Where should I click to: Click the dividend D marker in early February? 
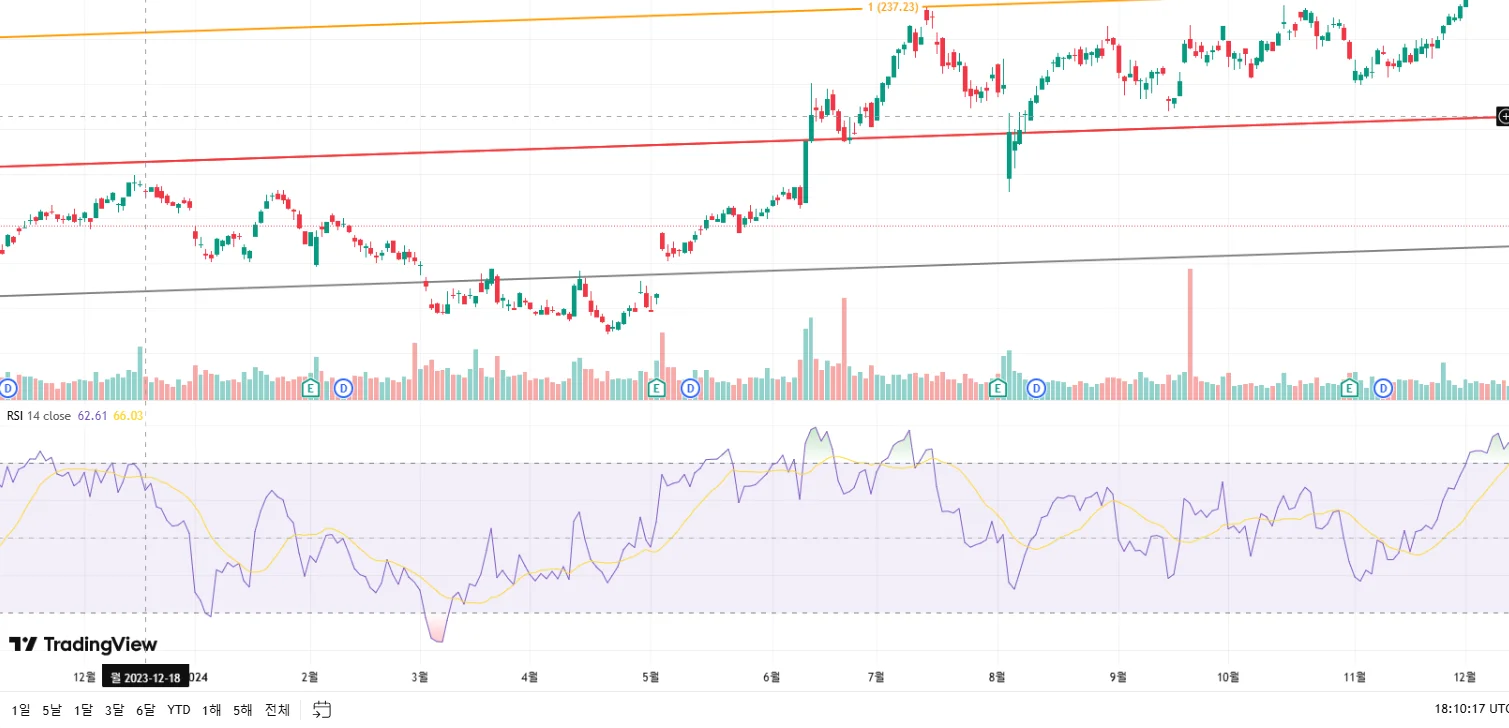[343, 387]
